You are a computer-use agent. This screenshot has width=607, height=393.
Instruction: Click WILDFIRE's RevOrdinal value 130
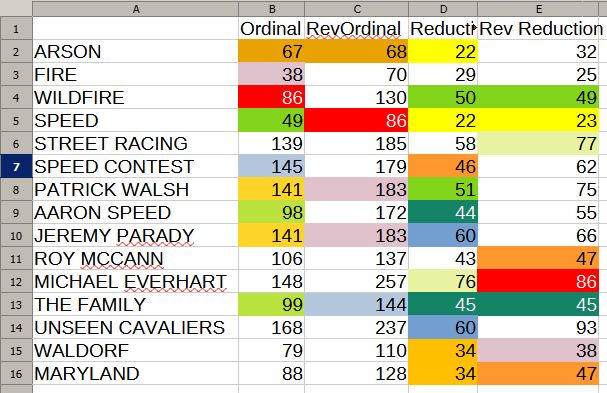357,98
